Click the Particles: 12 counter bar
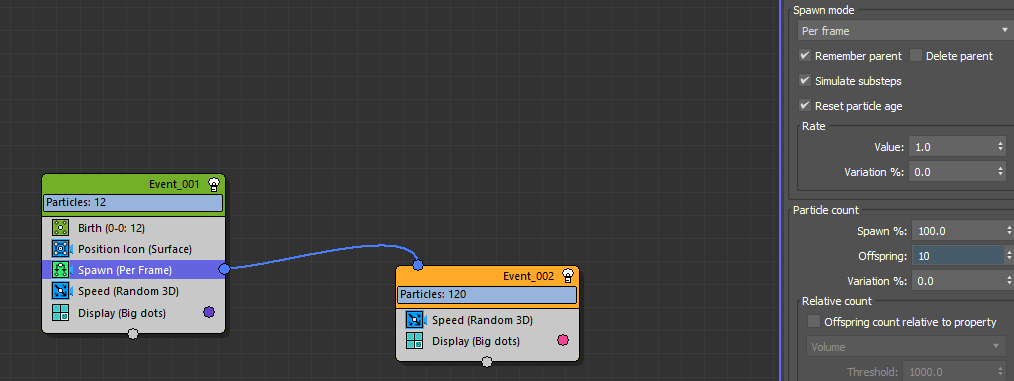The height and width of the screenshot is (381, 1014). click(x=133, y=202)
